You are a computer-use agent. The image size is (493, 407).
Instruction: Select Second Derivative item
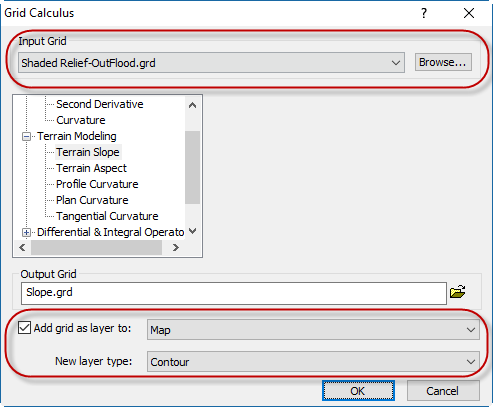click(x=100, y=104)
